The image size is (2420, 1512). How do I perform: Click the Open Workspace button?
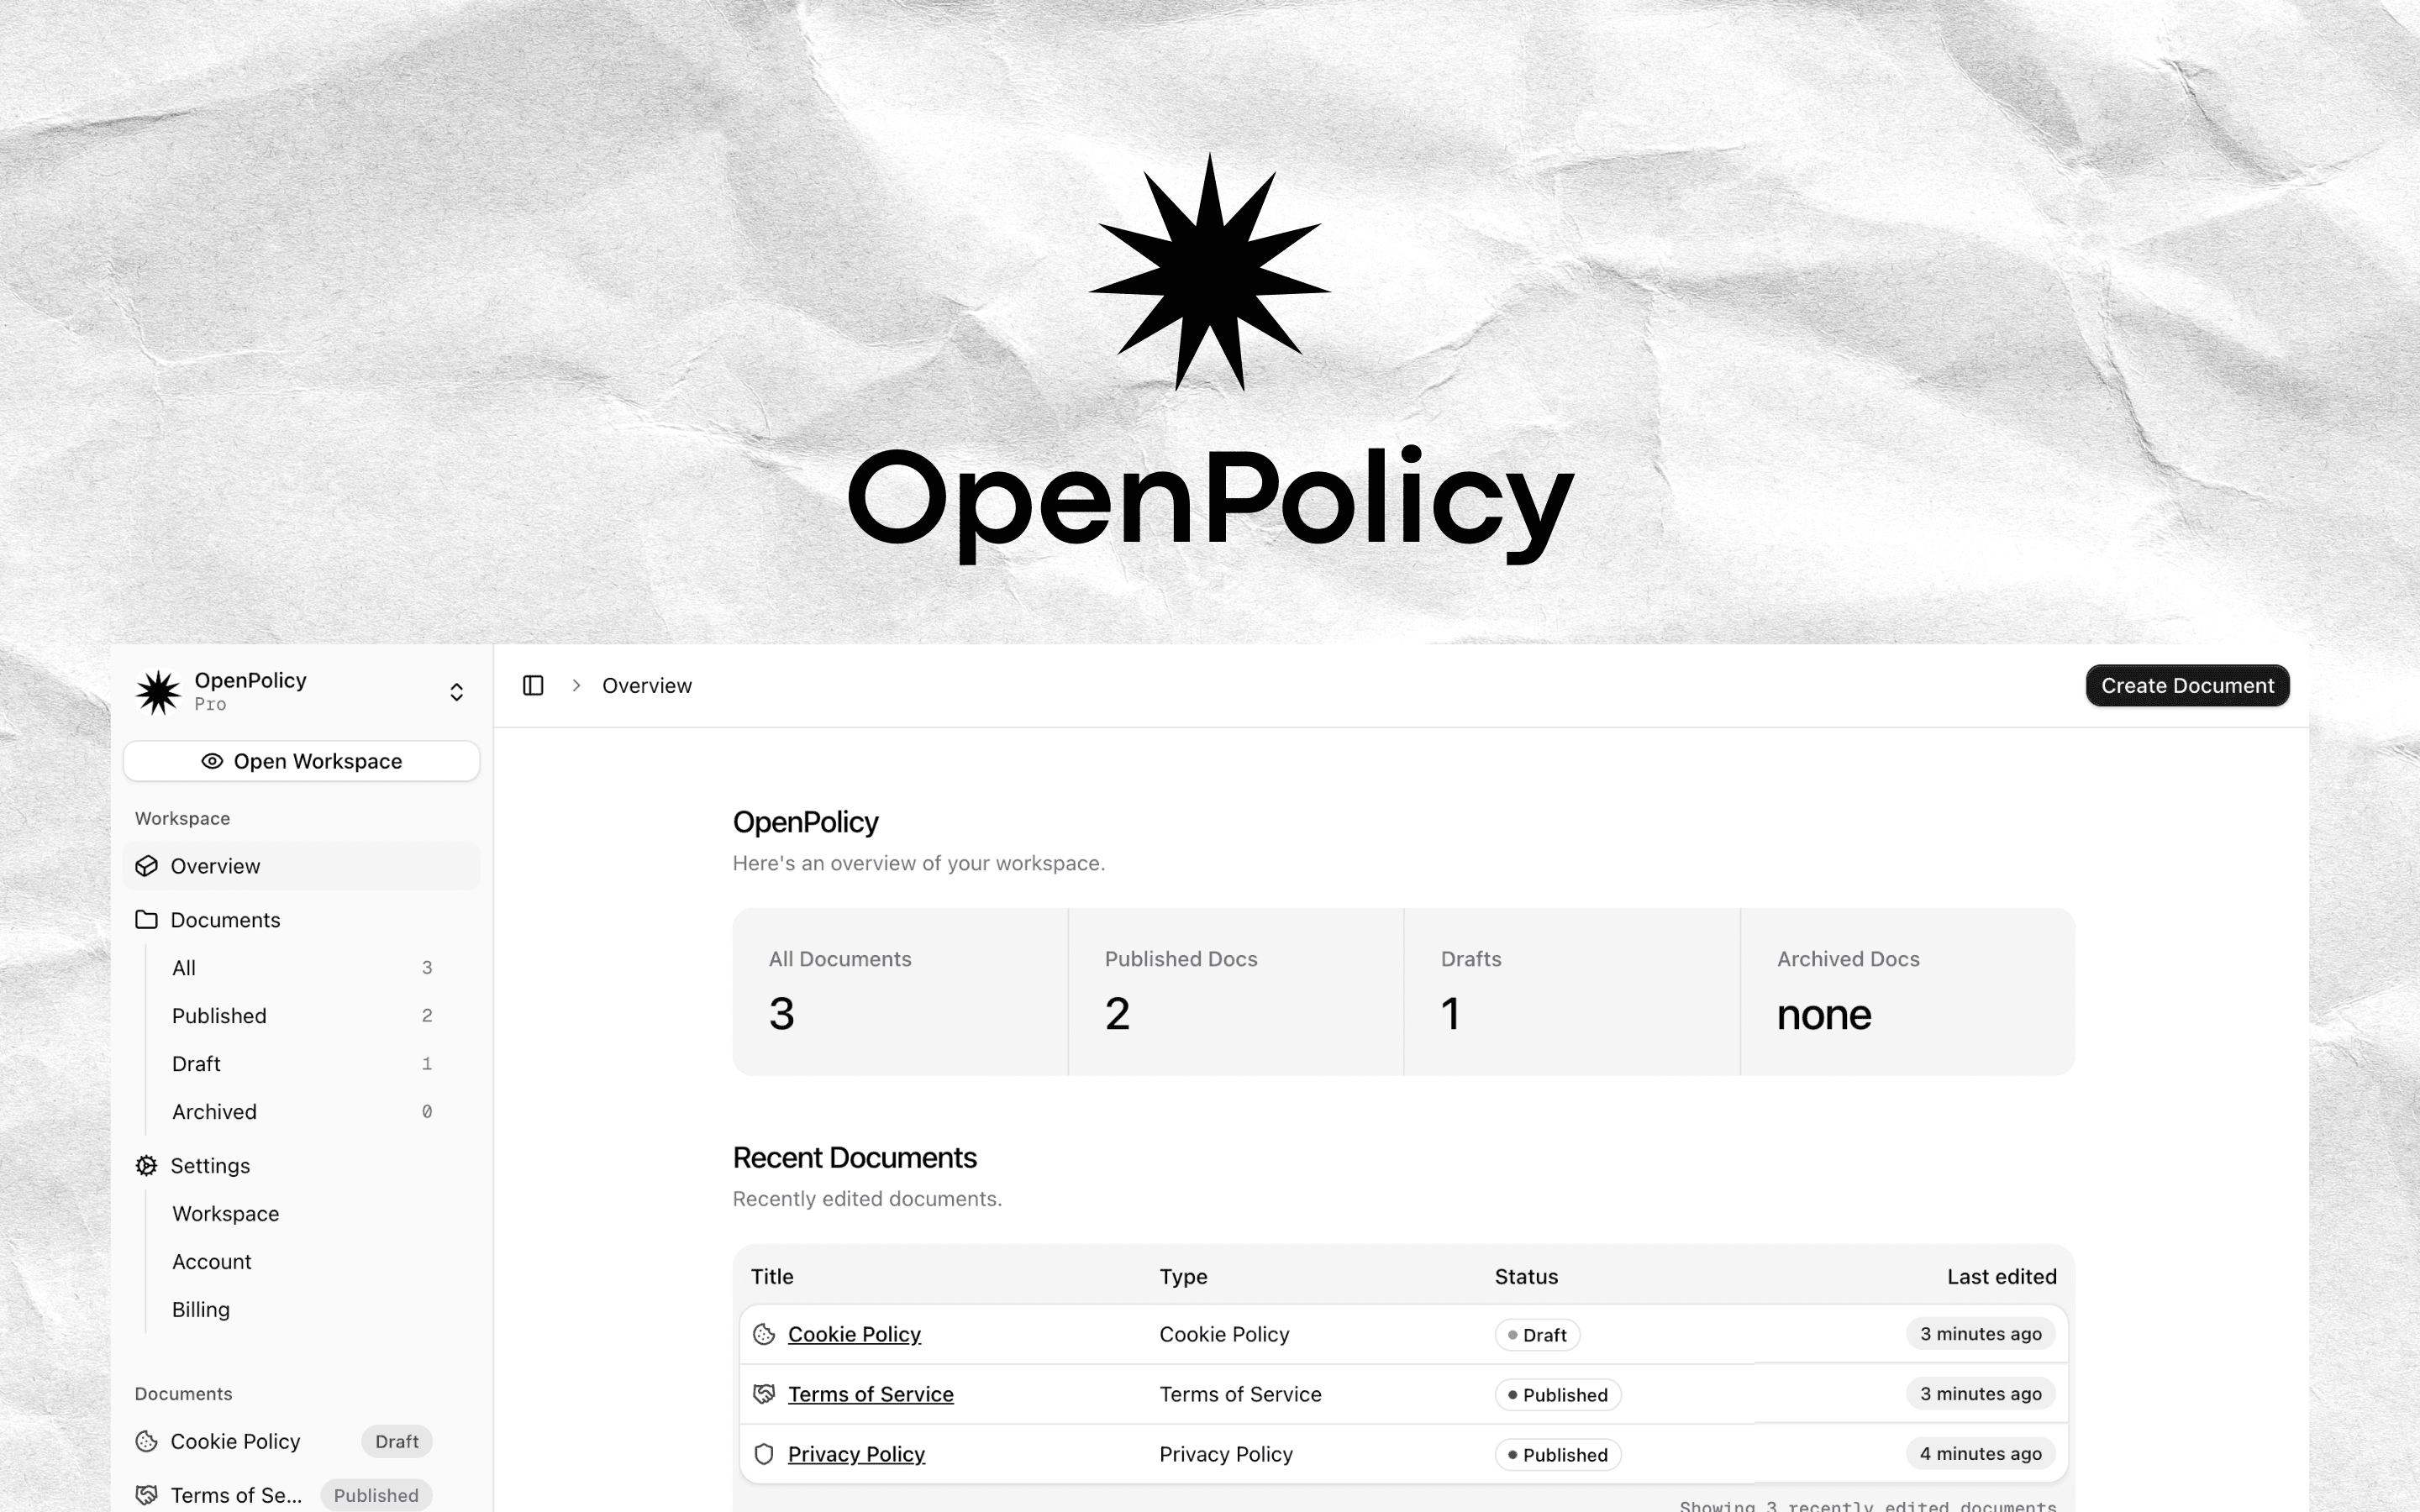tap(301, 761)
